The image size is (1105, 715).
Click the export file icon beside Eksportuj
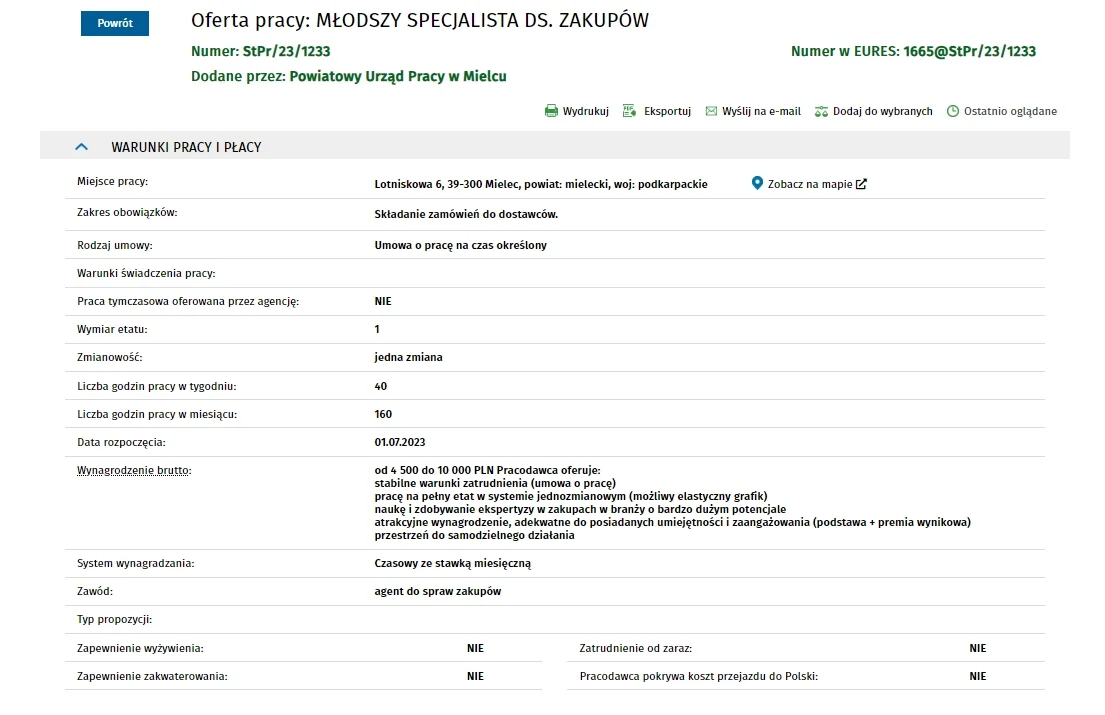click(x=629, y=111)
